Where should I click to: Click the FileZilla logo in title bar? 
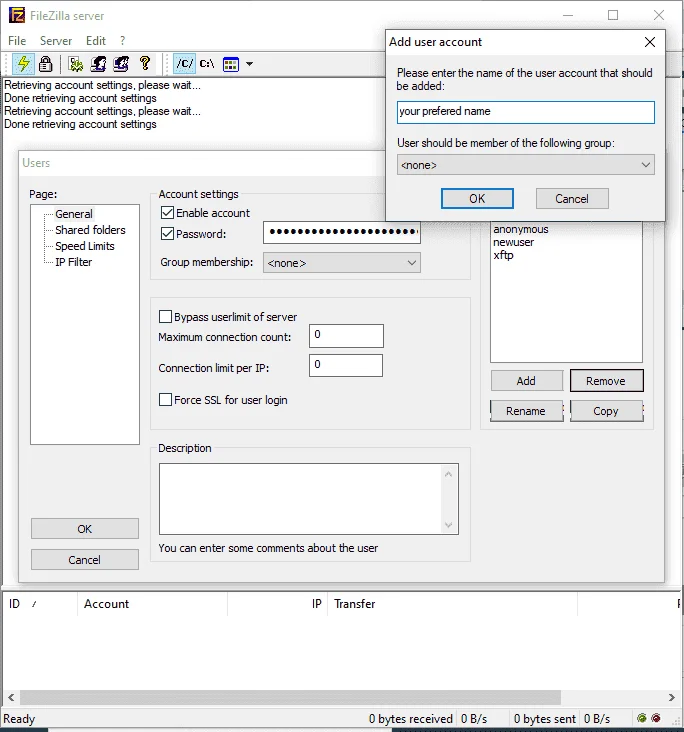point(17,15)
